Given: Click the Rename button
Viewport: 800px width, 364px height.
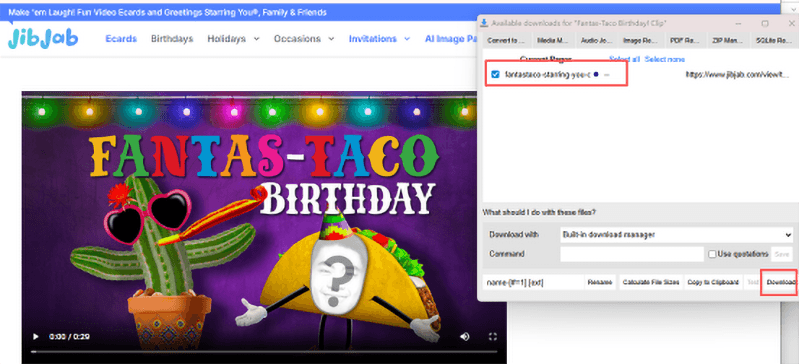Looking at the screenshot, I should pyautogui.click(x=600, y=282).
